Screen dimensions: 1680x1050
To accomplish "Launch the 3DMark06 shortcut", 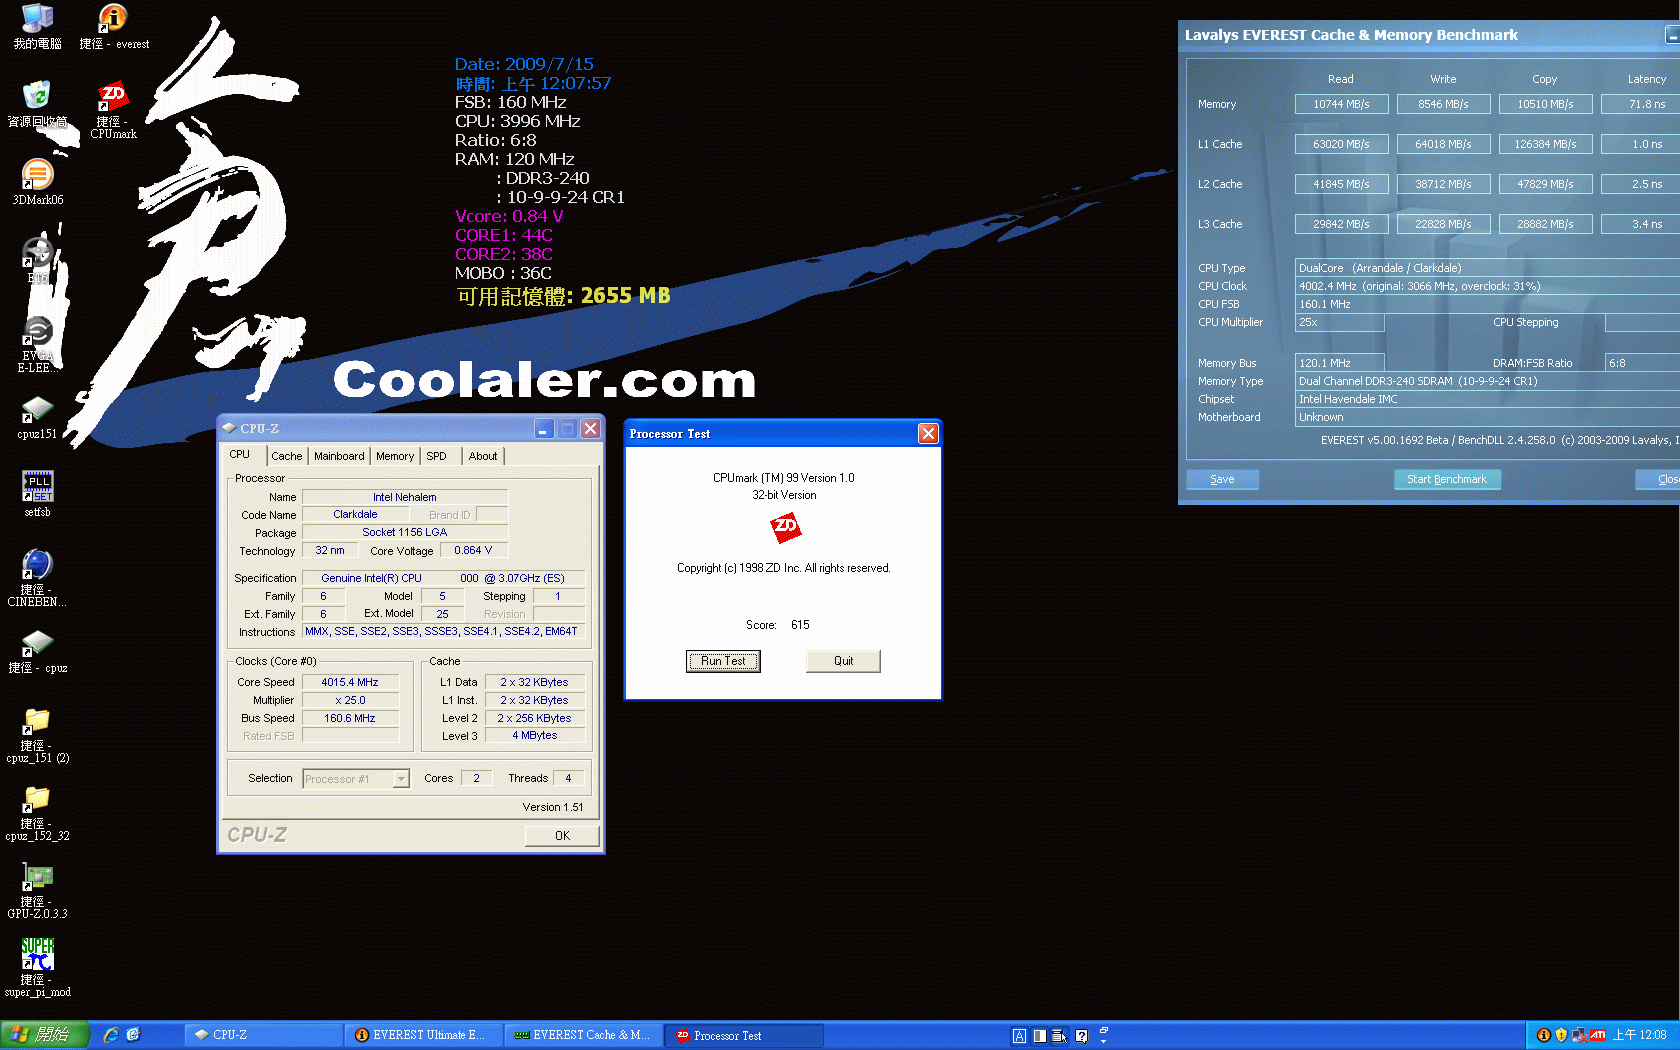I will pos(37,182).
